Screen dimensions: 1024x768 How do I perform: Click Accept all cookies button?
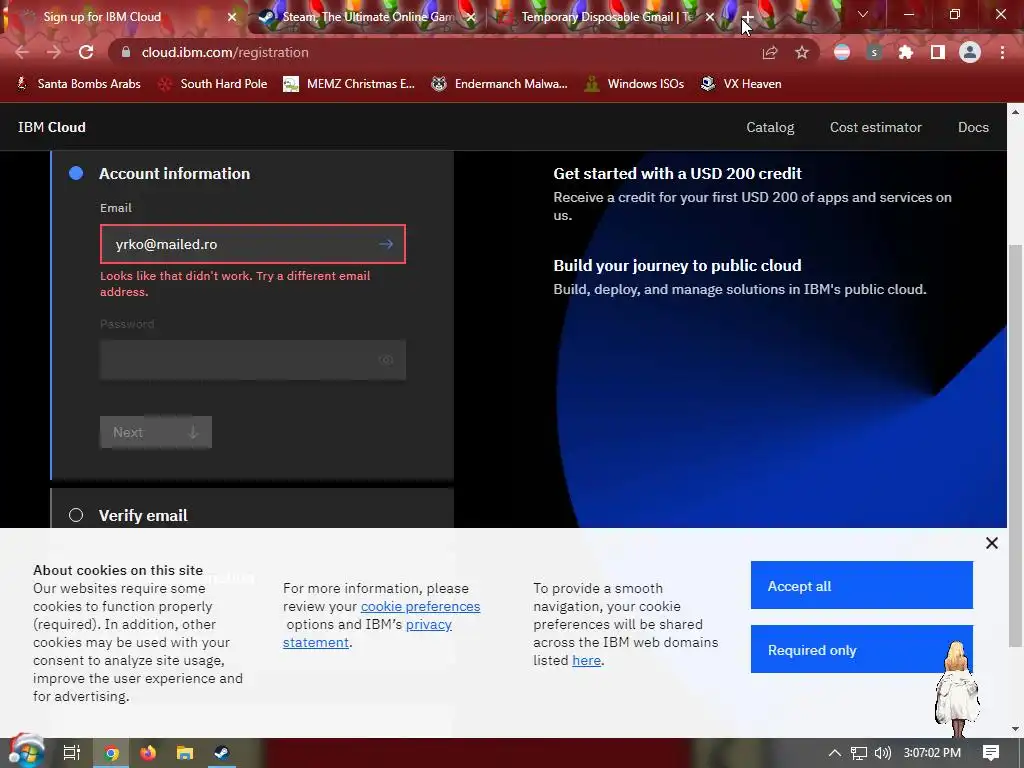(861, 585)
